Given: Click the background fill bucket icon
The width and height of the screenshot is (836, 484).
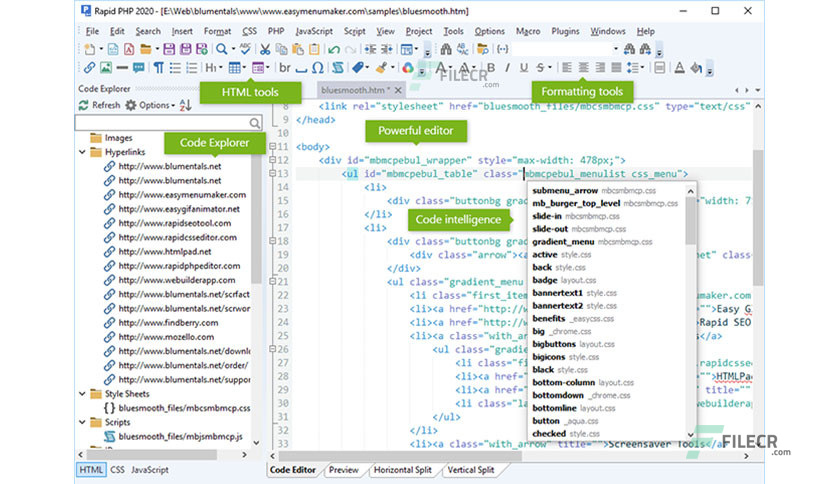Looking at the screenshot, I should 696,68.
